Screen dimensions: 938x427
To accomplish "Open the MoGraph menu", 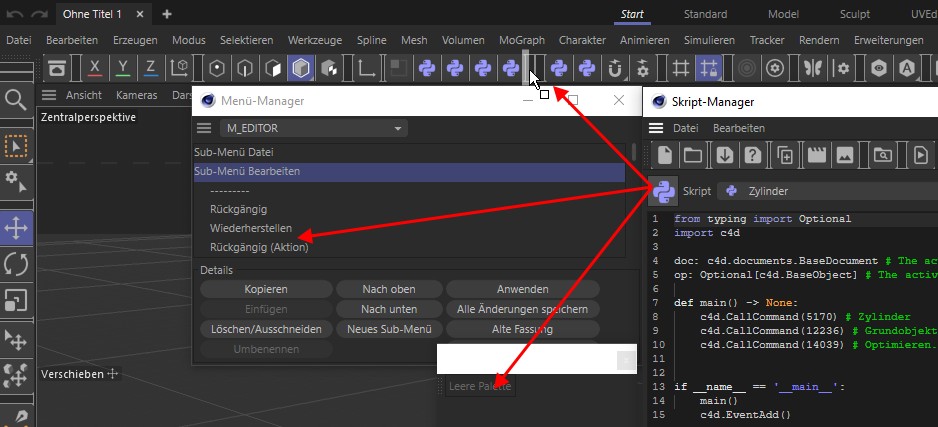I will click(523, 40).
